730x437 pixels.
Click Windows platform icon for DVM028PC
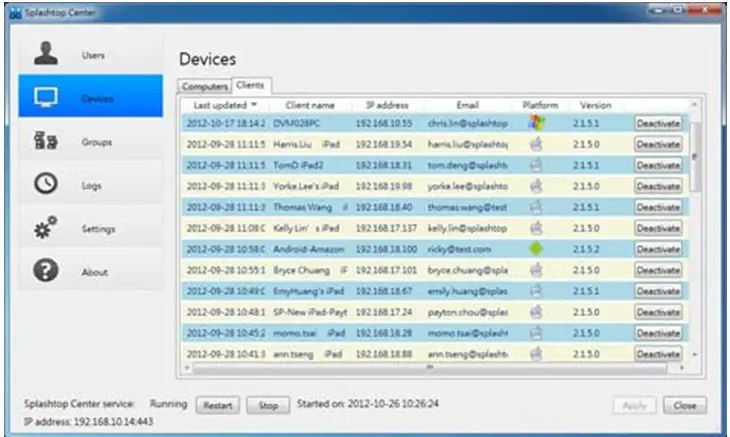point(536,123)
